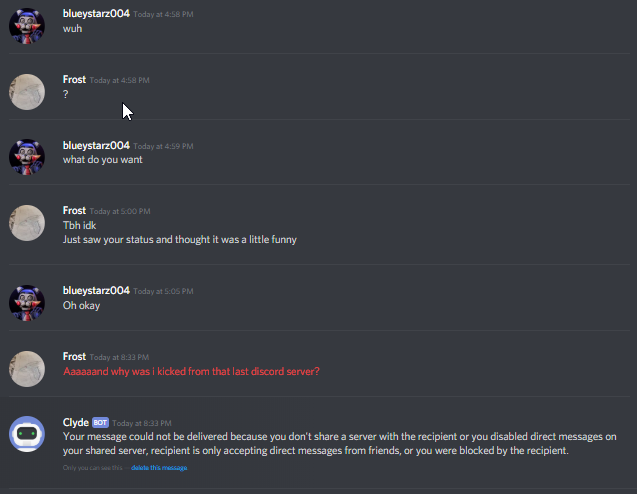Click blueystarz004 username above "wuh"

pos(96,13)
